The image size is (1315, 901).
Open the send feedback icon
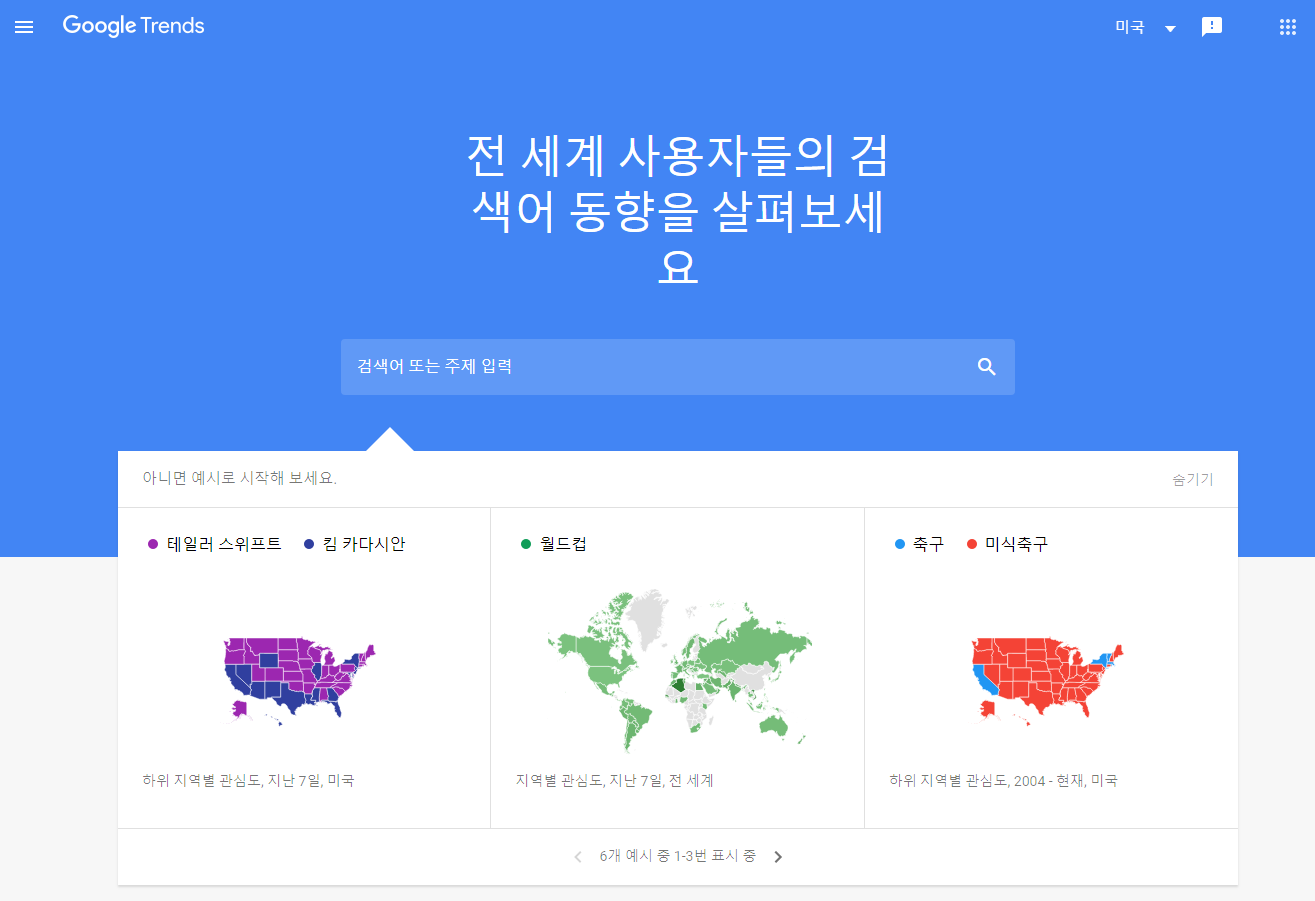pyautogui.click(x=1212, y=27)
